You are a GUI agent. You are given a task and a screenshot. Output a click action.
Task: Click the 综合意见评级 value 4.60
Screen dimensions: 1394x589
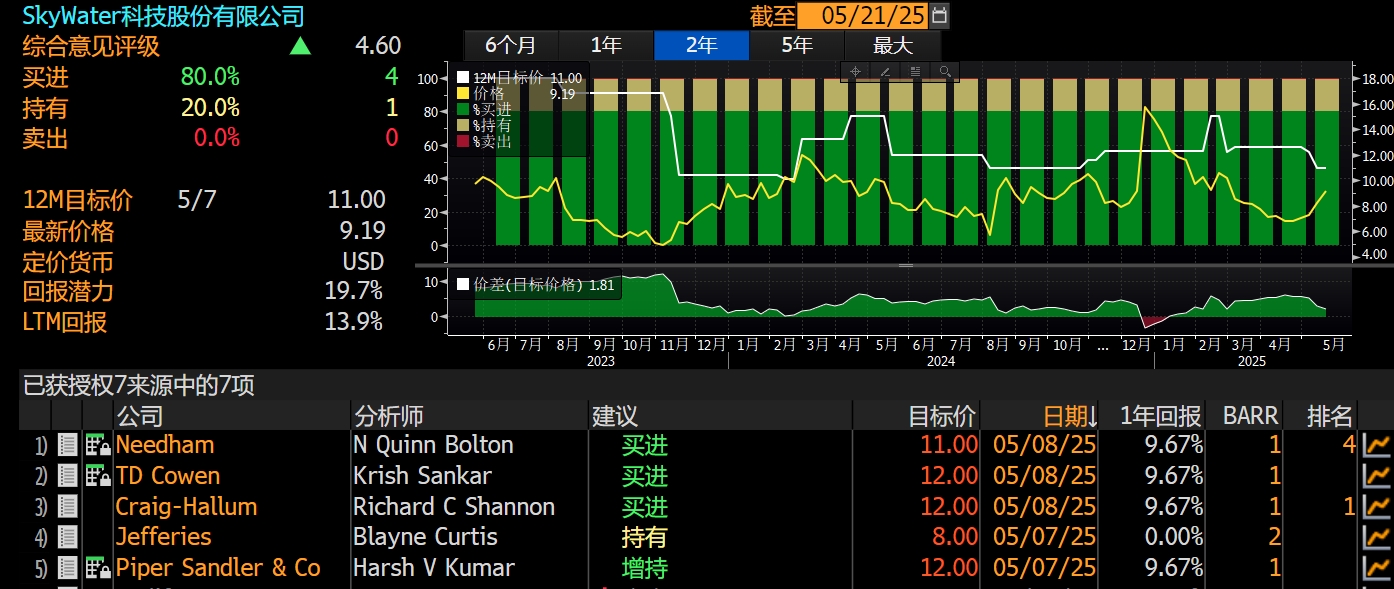[378, 46]
